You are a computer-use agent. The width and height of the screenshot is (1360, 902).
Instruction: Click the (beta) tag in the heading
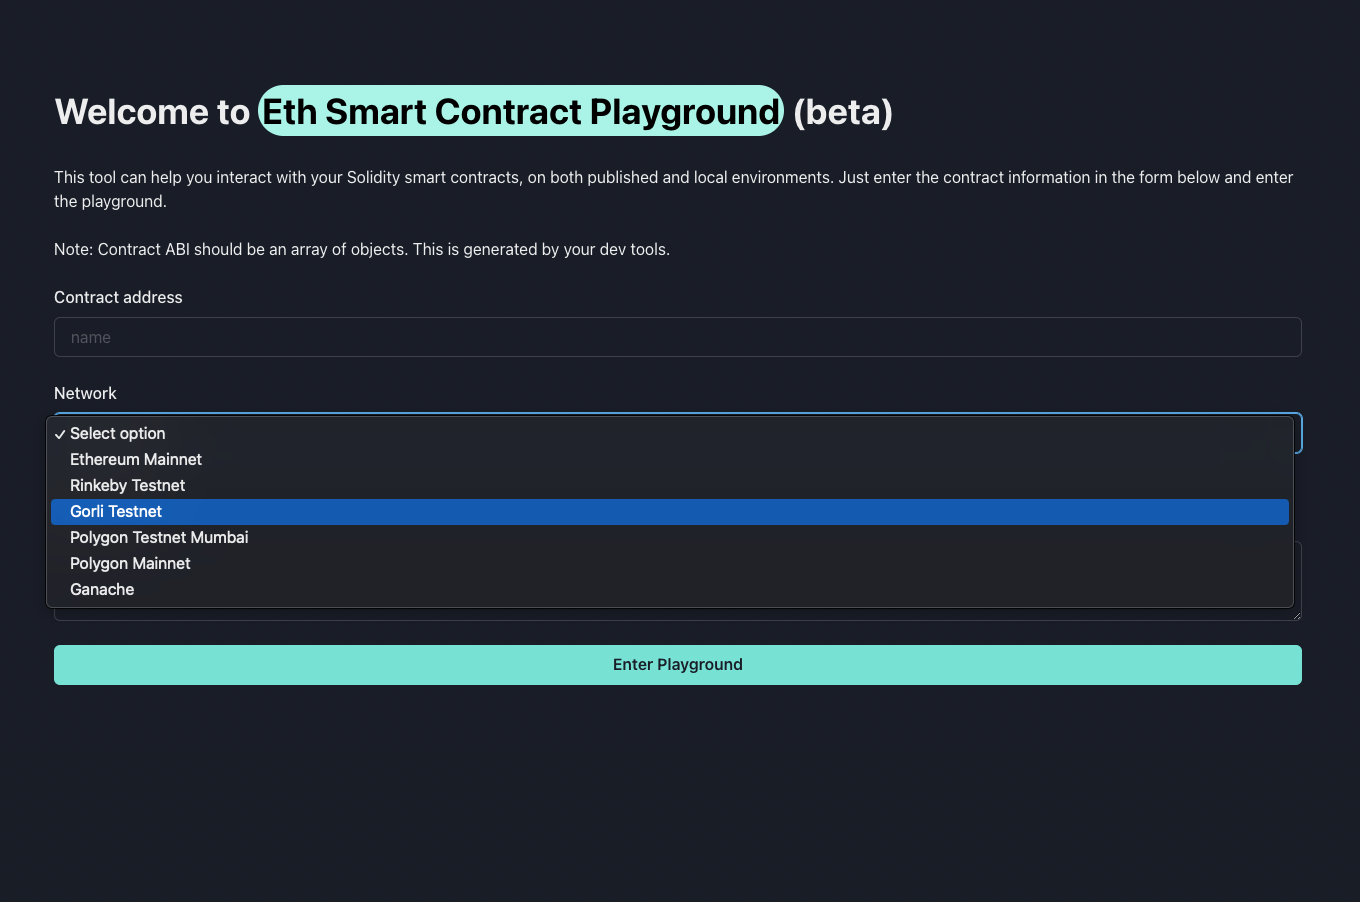coord(842,112)
